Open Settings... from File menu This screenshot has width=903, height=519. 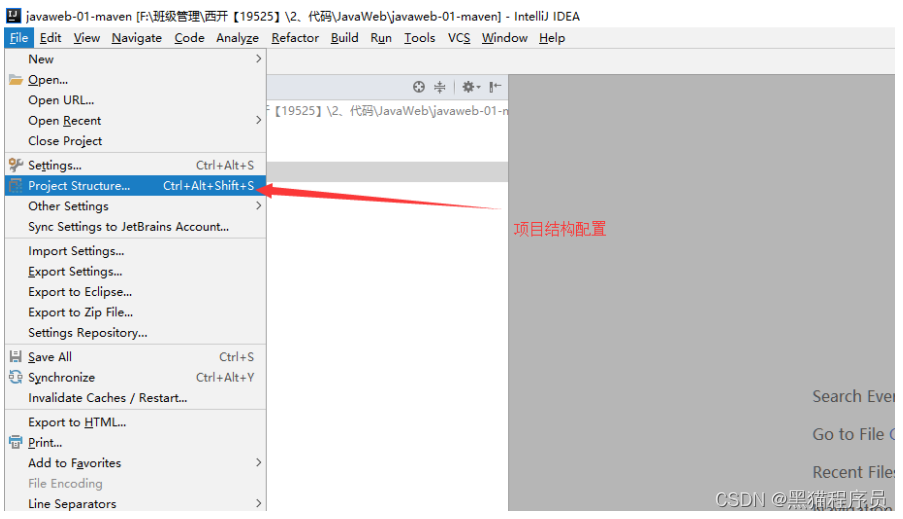[135, 165]
